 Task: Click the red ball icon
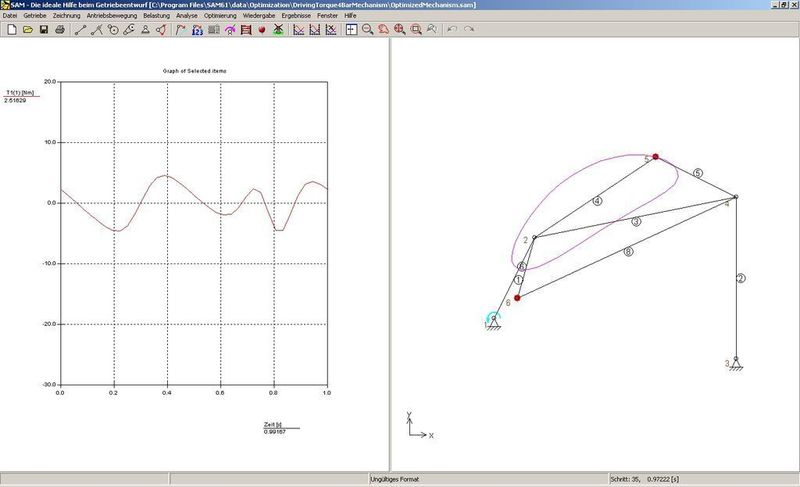262,30
